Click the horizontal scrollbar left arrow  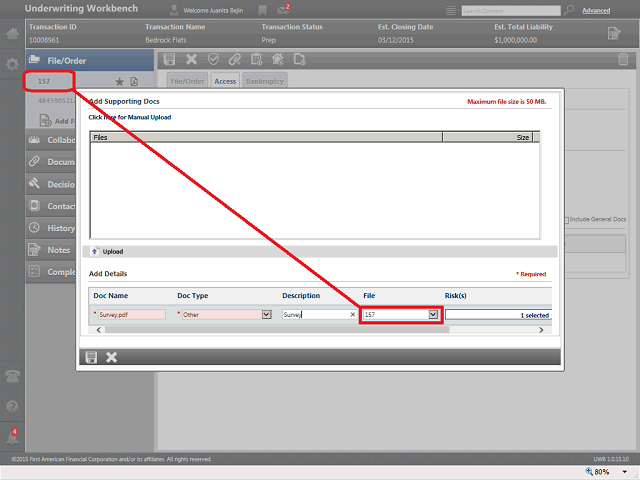click(x=99, y=330)
